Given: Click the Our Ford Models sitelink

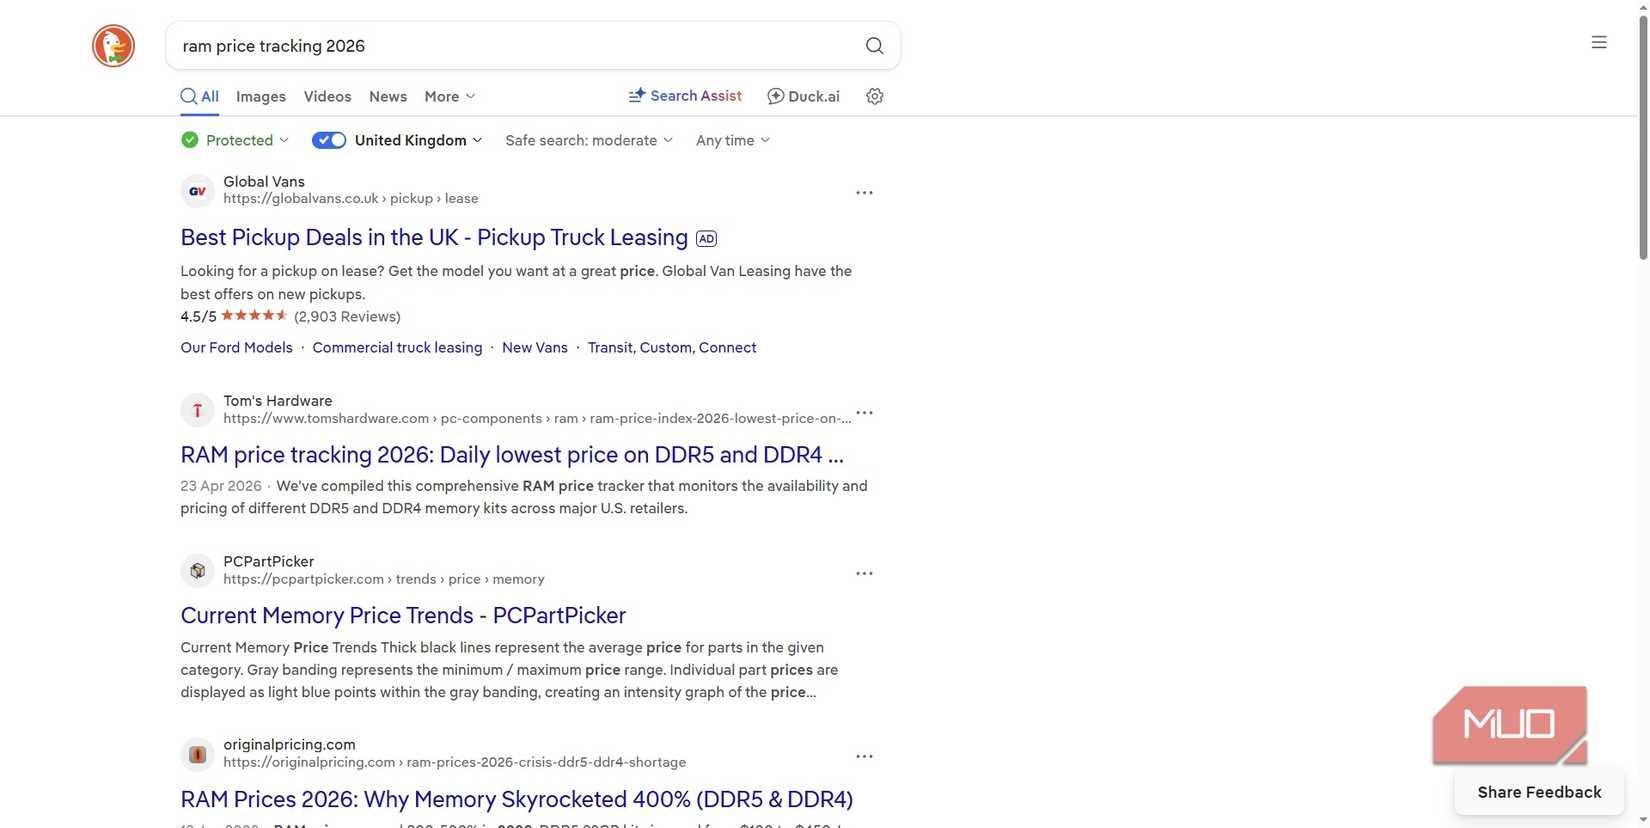Looking at the screenshot, I should coord(236,347).
